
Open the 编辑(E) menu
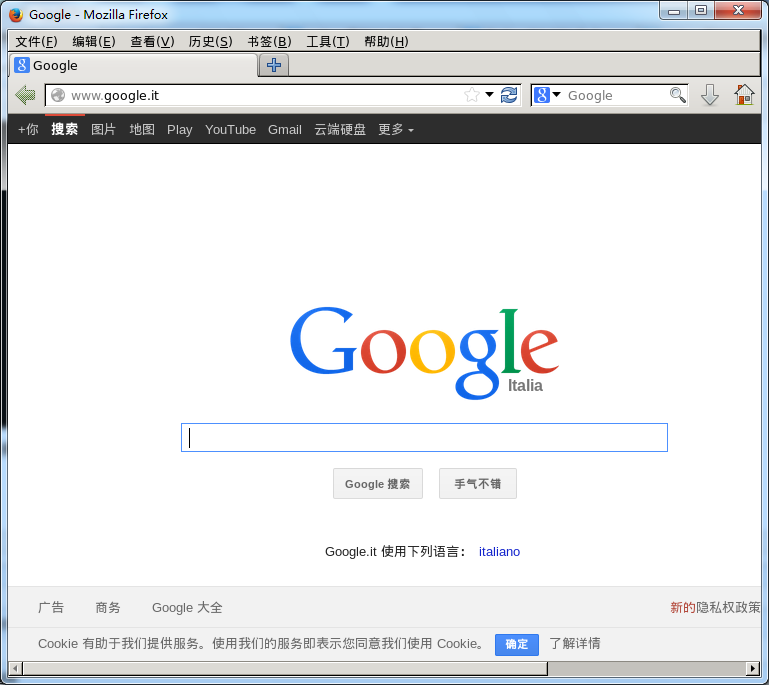click(94, 42)
